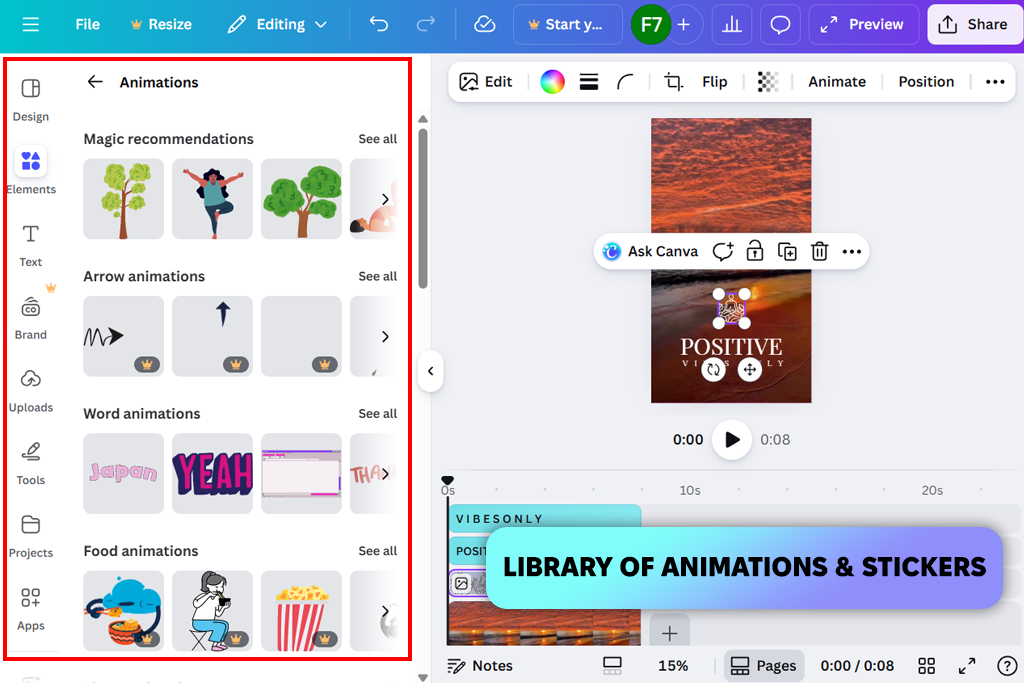Duplicate the selected element
Image resolution: width=1024 pixels, height=683 pixels.
point(787,251)
